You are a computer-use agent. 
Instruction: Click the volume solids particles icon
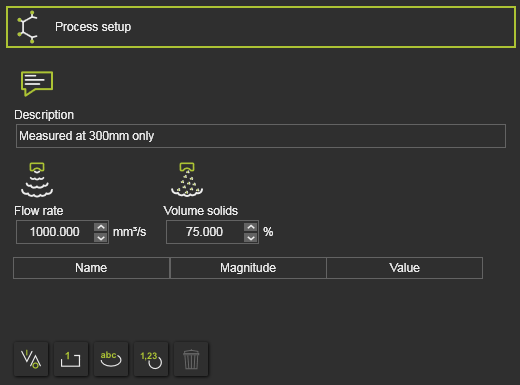click(x=187, y=180)
